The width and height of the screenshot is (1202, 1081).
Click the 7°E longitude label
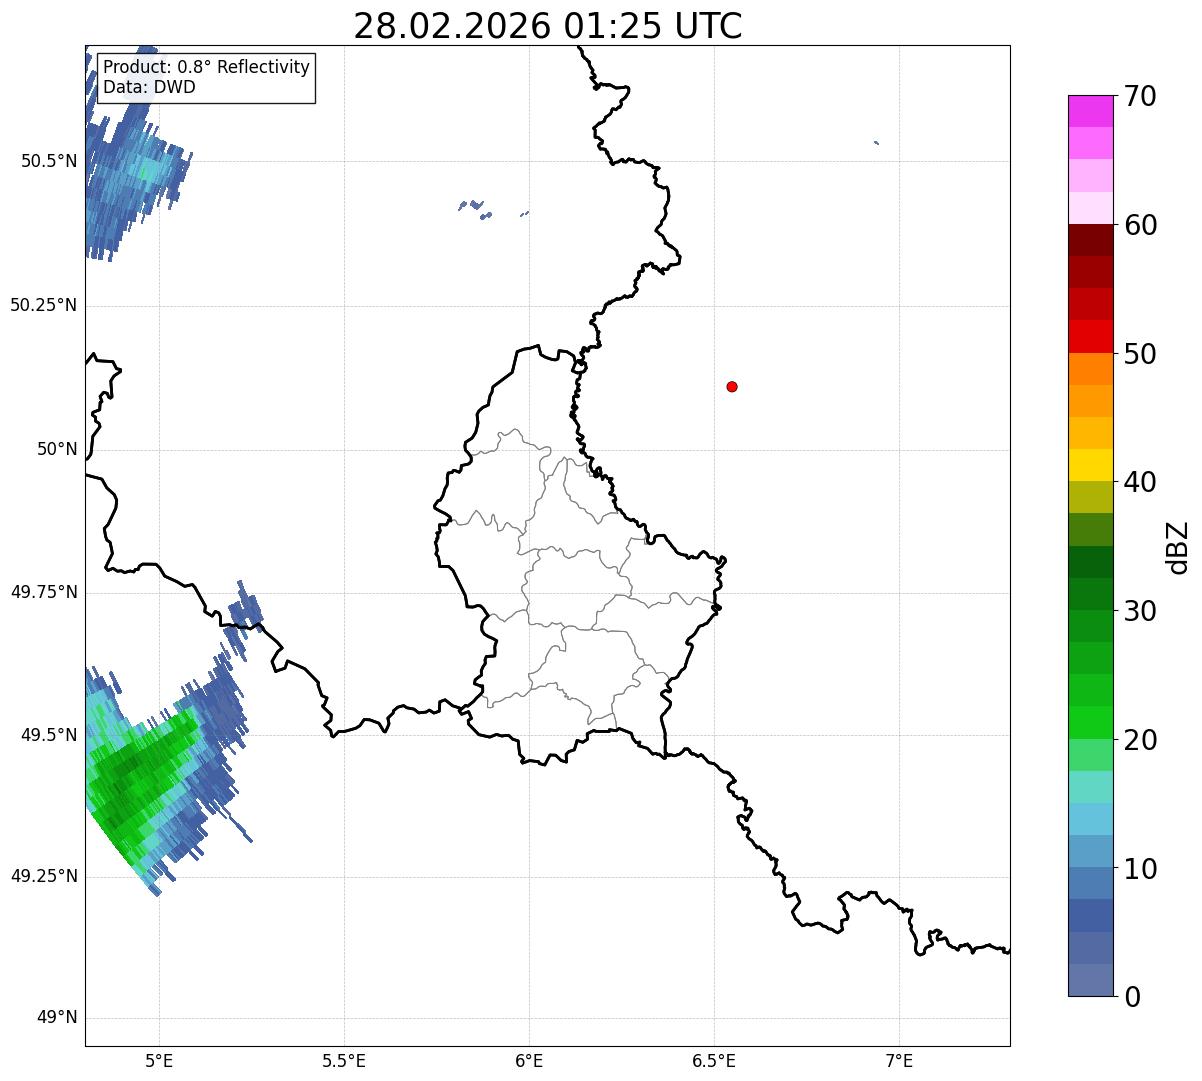(x=899, y=1060)
